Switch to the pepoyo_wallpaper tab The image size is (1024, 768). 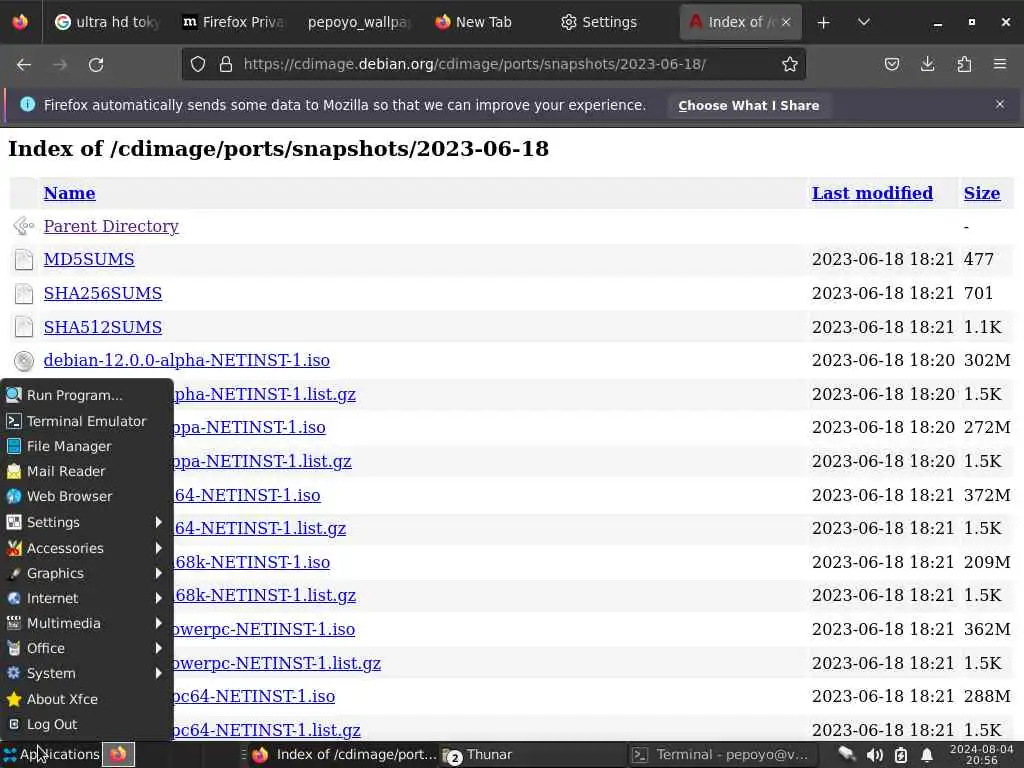(358, 22)
